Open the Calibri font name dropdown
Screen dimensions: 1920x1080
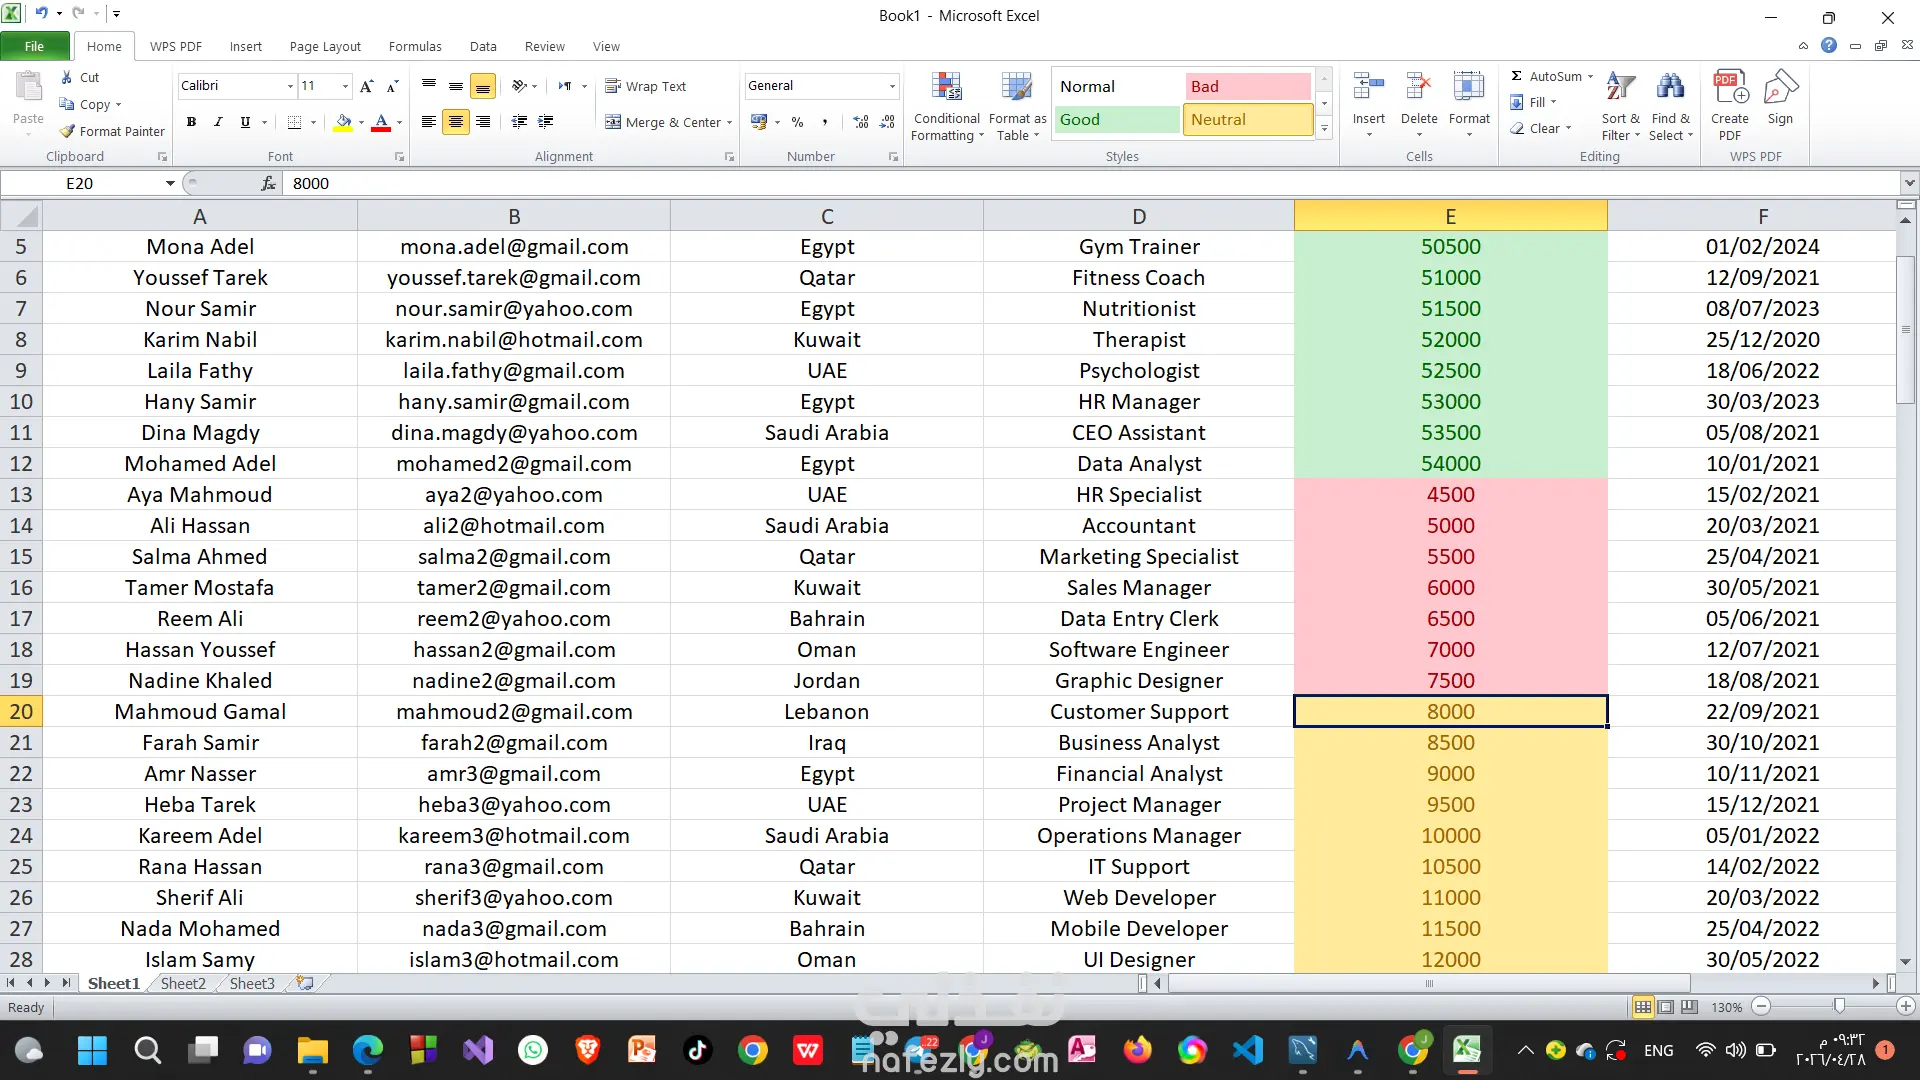[x=290, y=86]
